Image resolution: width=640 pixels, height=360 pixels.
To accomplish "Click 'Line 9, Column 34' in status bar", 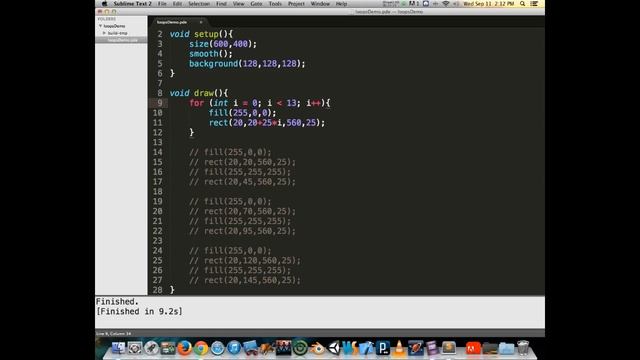I will (x=113, y=333).
